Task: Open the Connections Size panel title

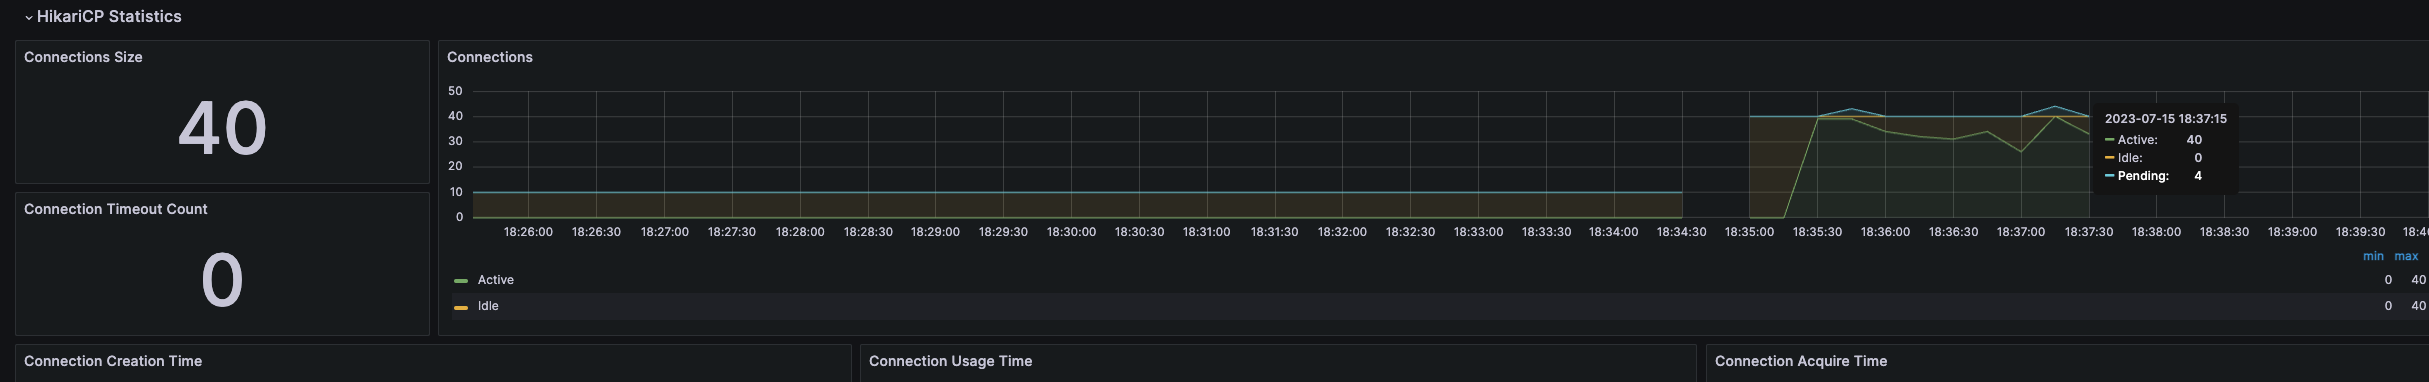Action: pos(83,57)
